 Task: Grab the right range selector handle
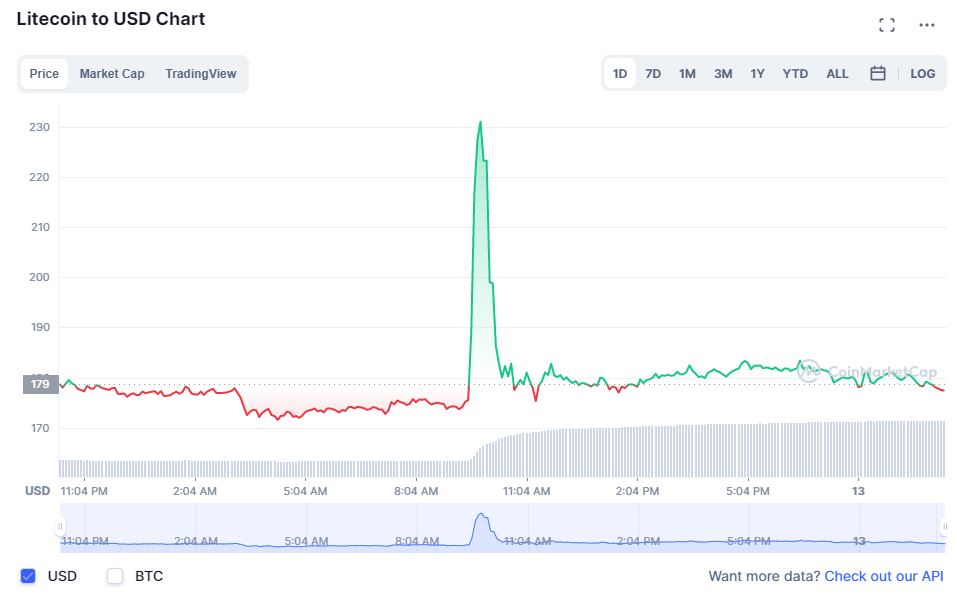coord(944,527)
